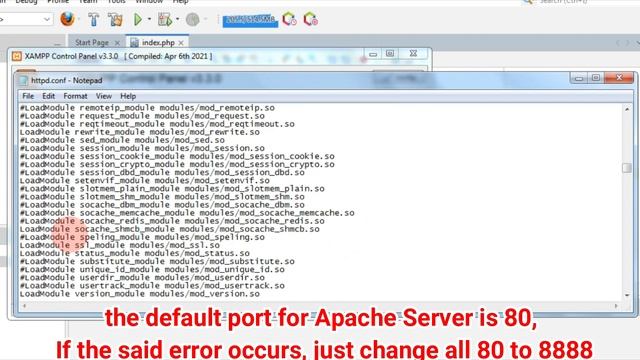Screen dimensions: 640x360
Task: Click the Profile Project icon
Action: click(193, 19)
